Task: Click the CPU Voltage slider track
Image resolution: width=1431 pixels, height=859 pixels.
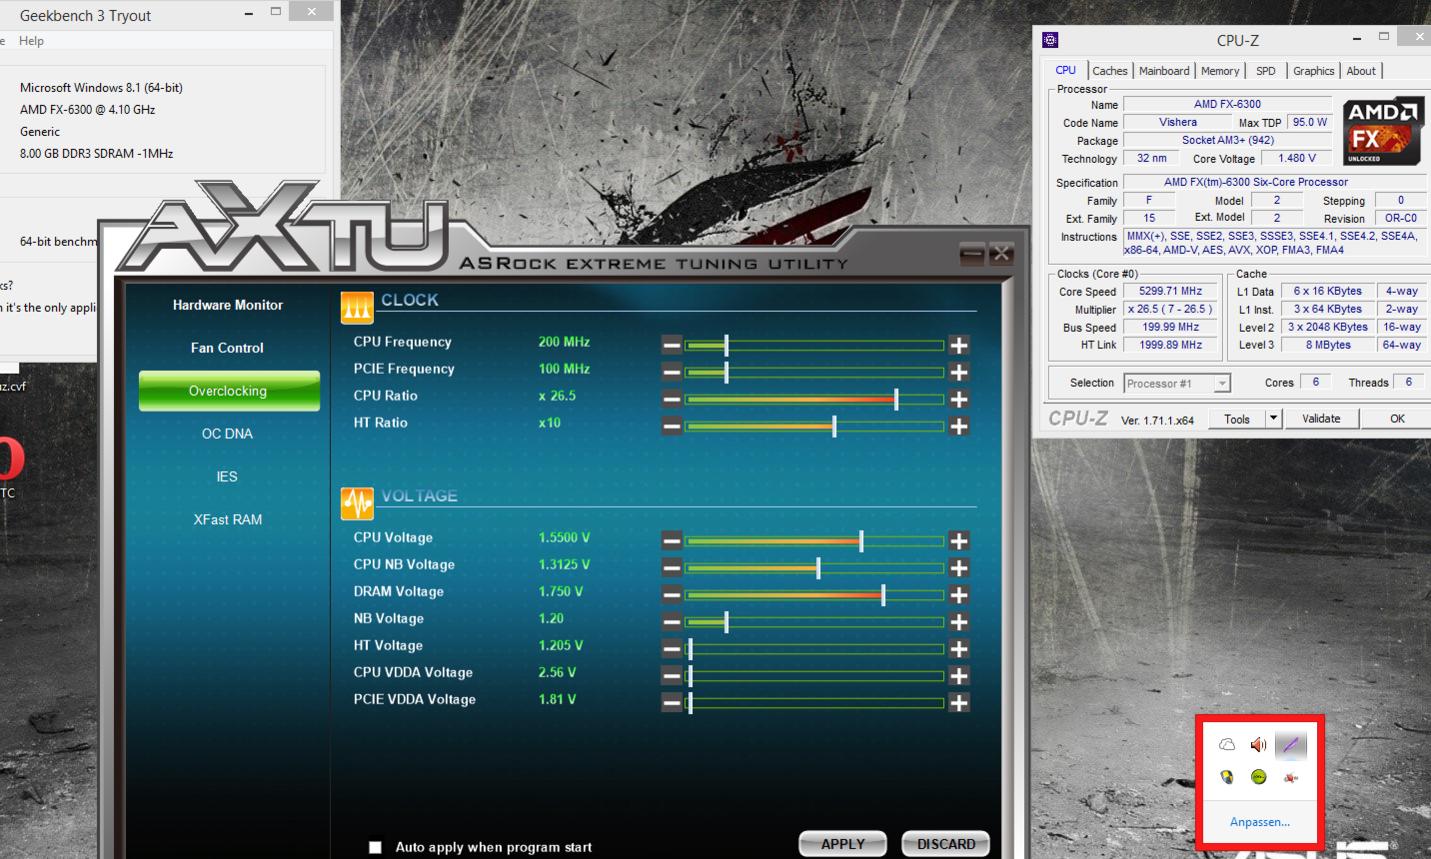Action: pos(815,541)
